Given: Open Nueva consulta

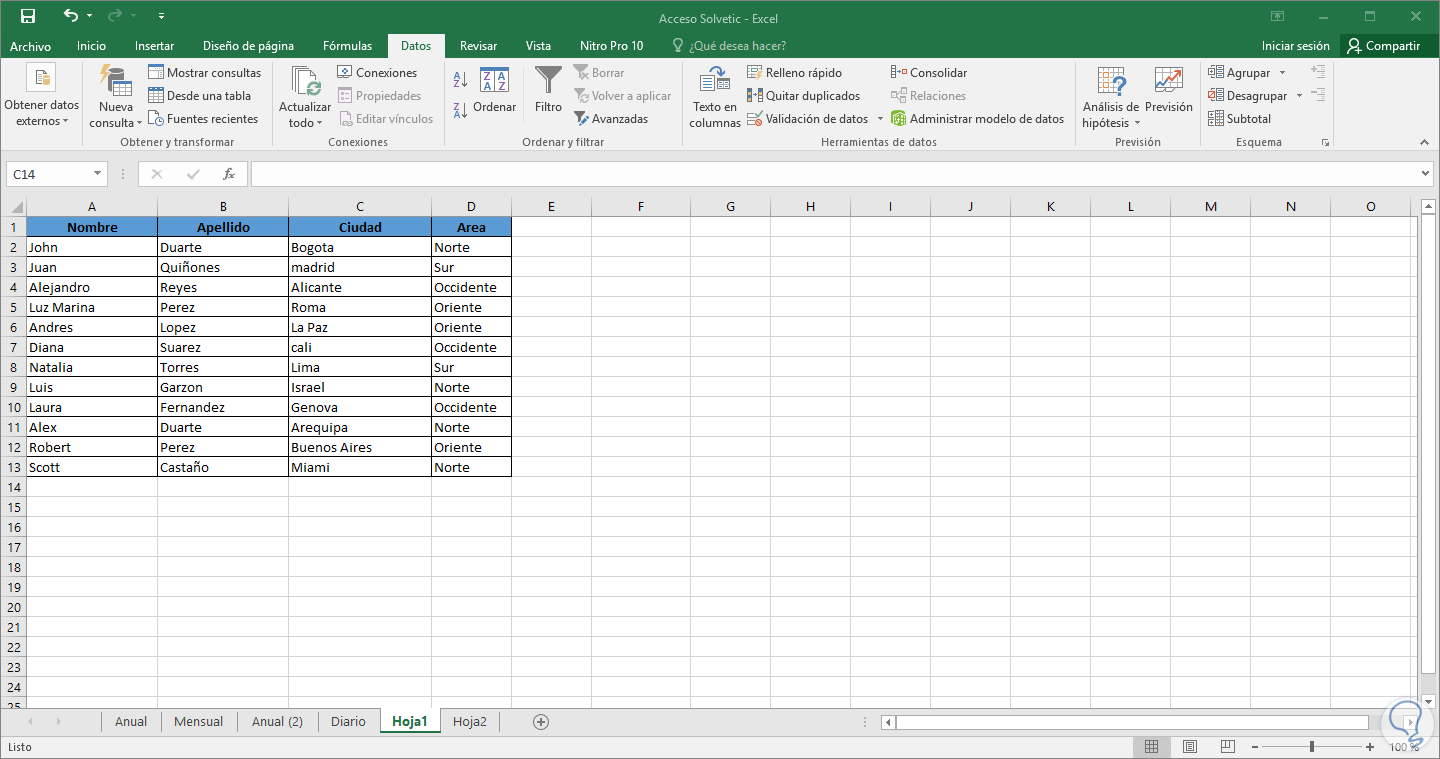Looking at the screenshot, I should (x=116, y=97).
